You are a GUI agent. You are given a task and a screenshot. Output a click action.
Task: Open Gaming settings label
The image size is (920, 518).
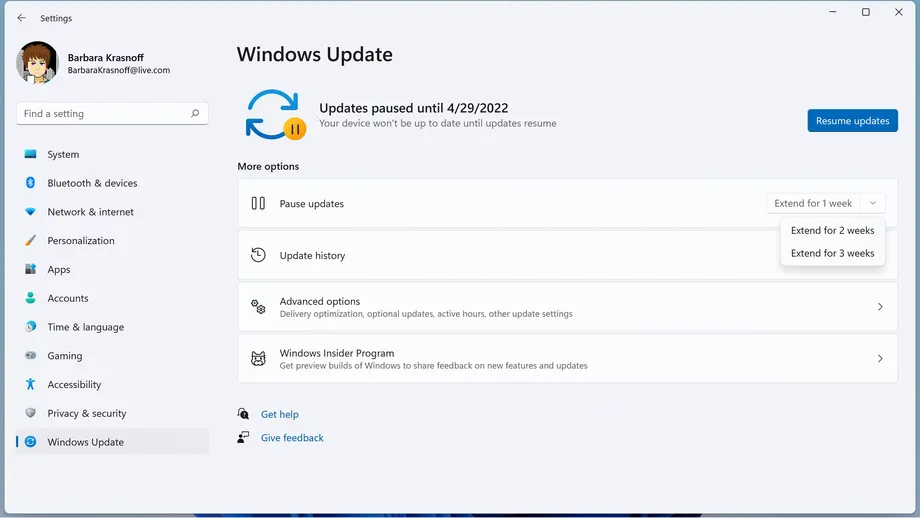[65, 356]
